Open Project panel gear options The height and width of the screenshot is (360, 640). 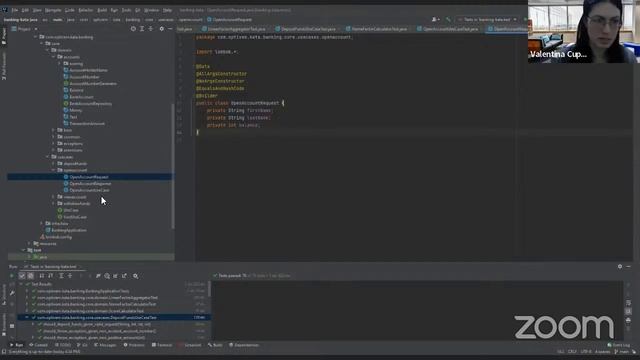(x=162, y=29)
